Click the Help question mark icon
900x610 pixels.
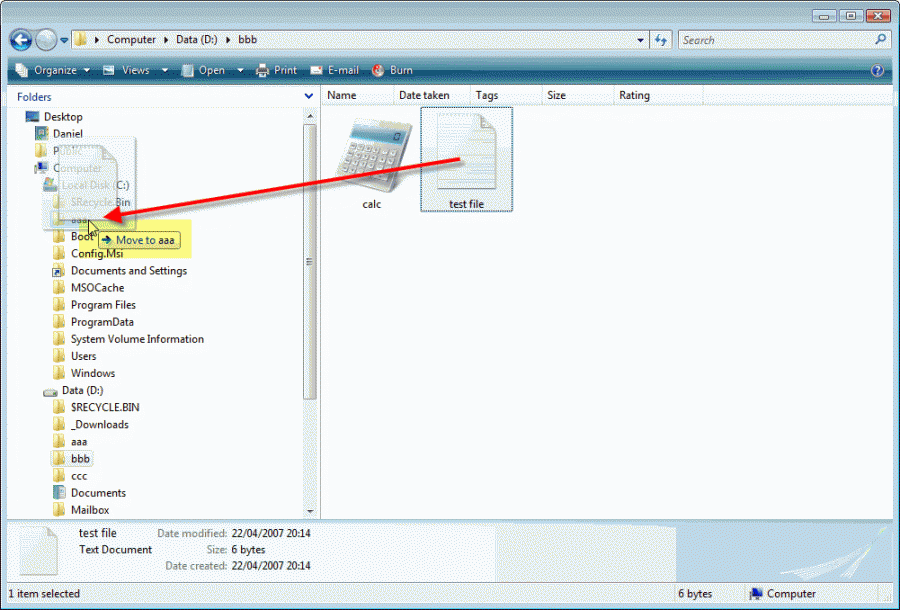pos(877,70)
